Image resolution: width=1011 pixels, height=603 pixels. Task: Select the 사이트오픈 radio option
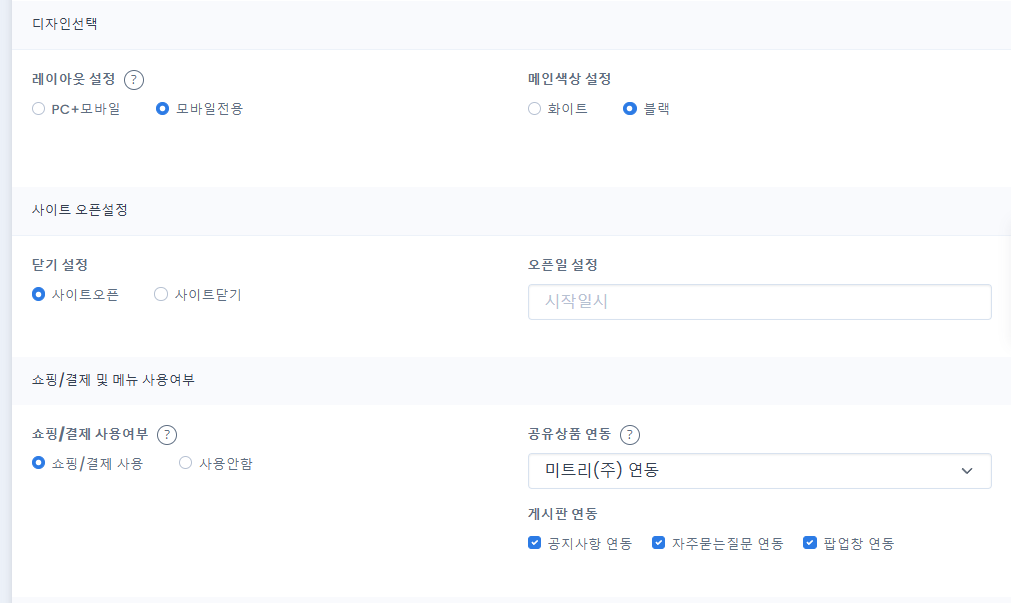pos(39,295)
